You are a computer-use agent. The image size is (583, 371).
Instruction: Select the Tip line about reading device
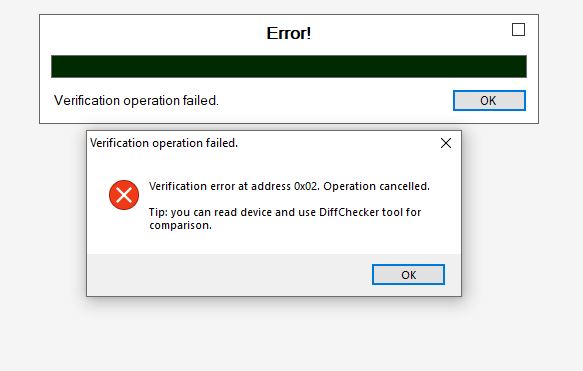285,219
